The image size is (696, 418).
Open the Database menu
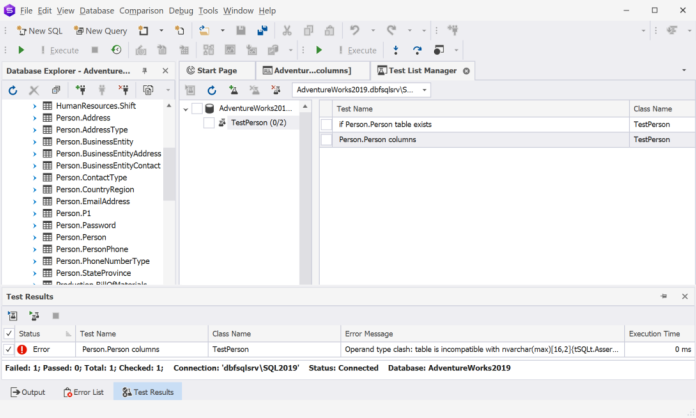[x=97, y=10]
